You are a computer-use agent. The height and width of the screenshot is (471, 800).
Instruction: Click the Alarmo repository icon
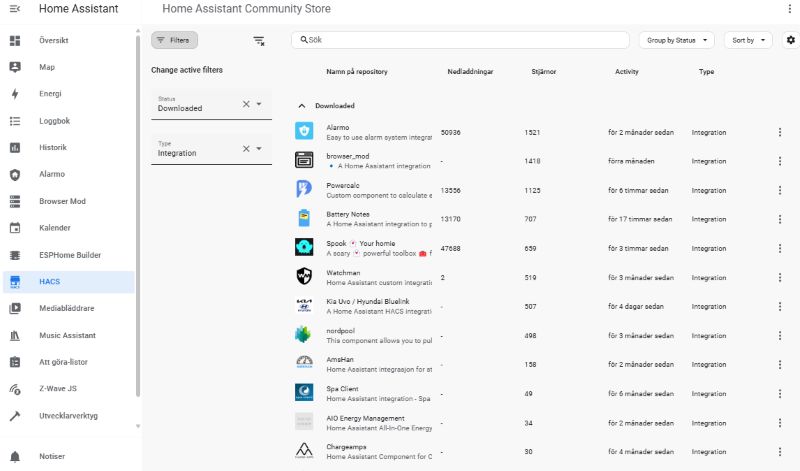pyautogui.click(x=304, y=131)
